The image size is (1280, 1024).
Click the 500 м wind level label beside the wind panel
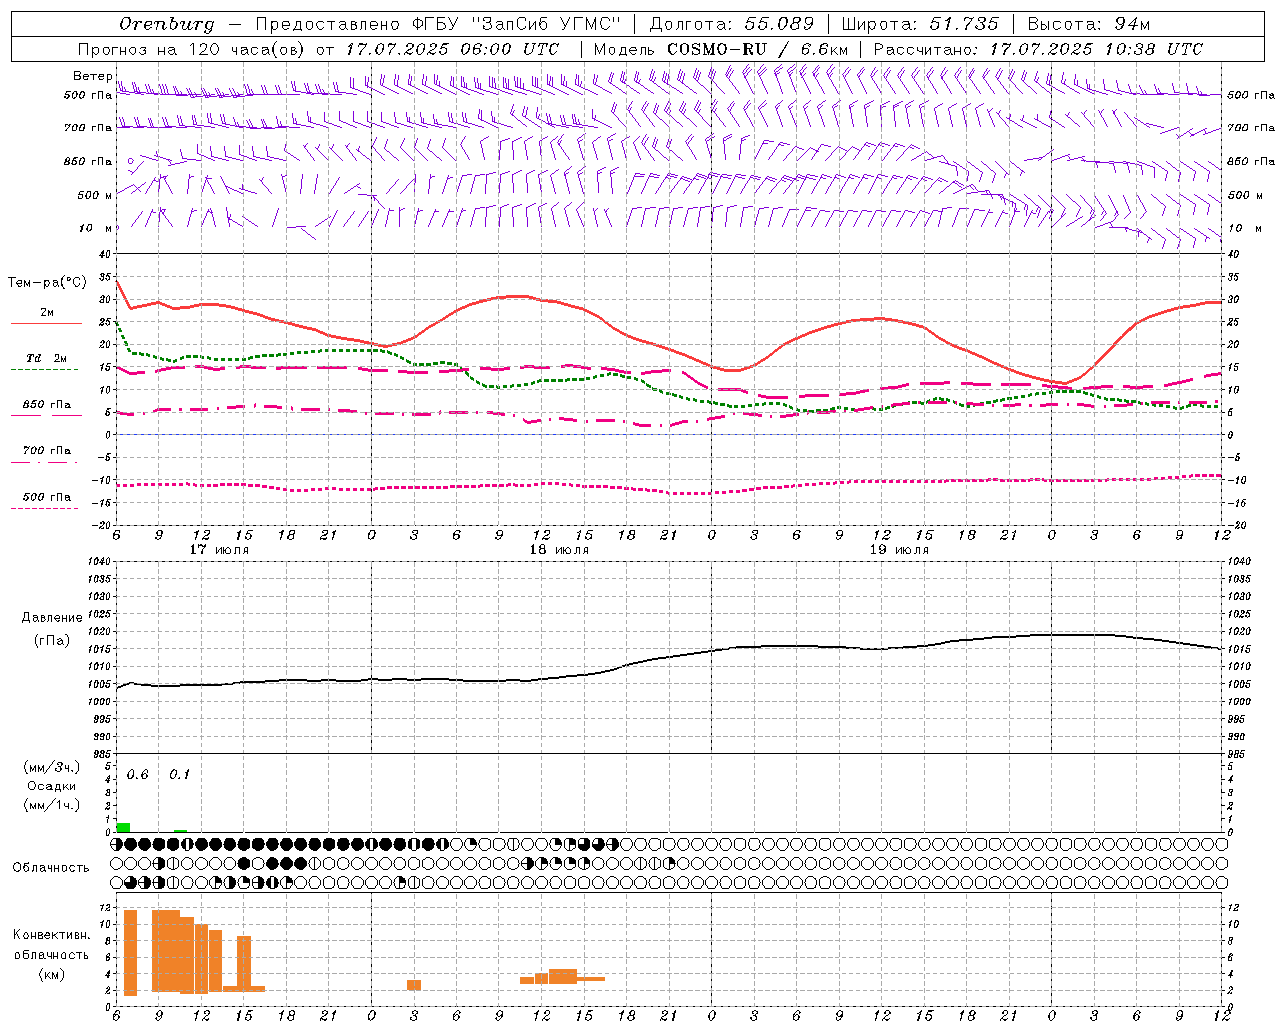pos(95,195)
